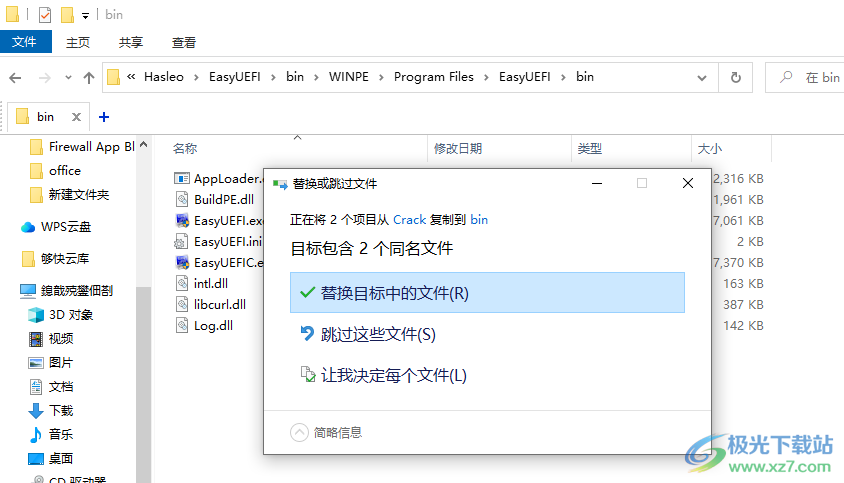Expand hidden breadcrumb path chevrons
Viewport: 844px width, 483px height.
click(x=131, y=77)
